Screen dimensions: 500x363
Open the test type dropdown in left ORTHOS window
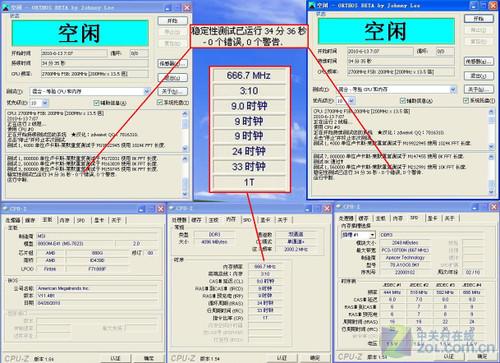tap(147, 91)
